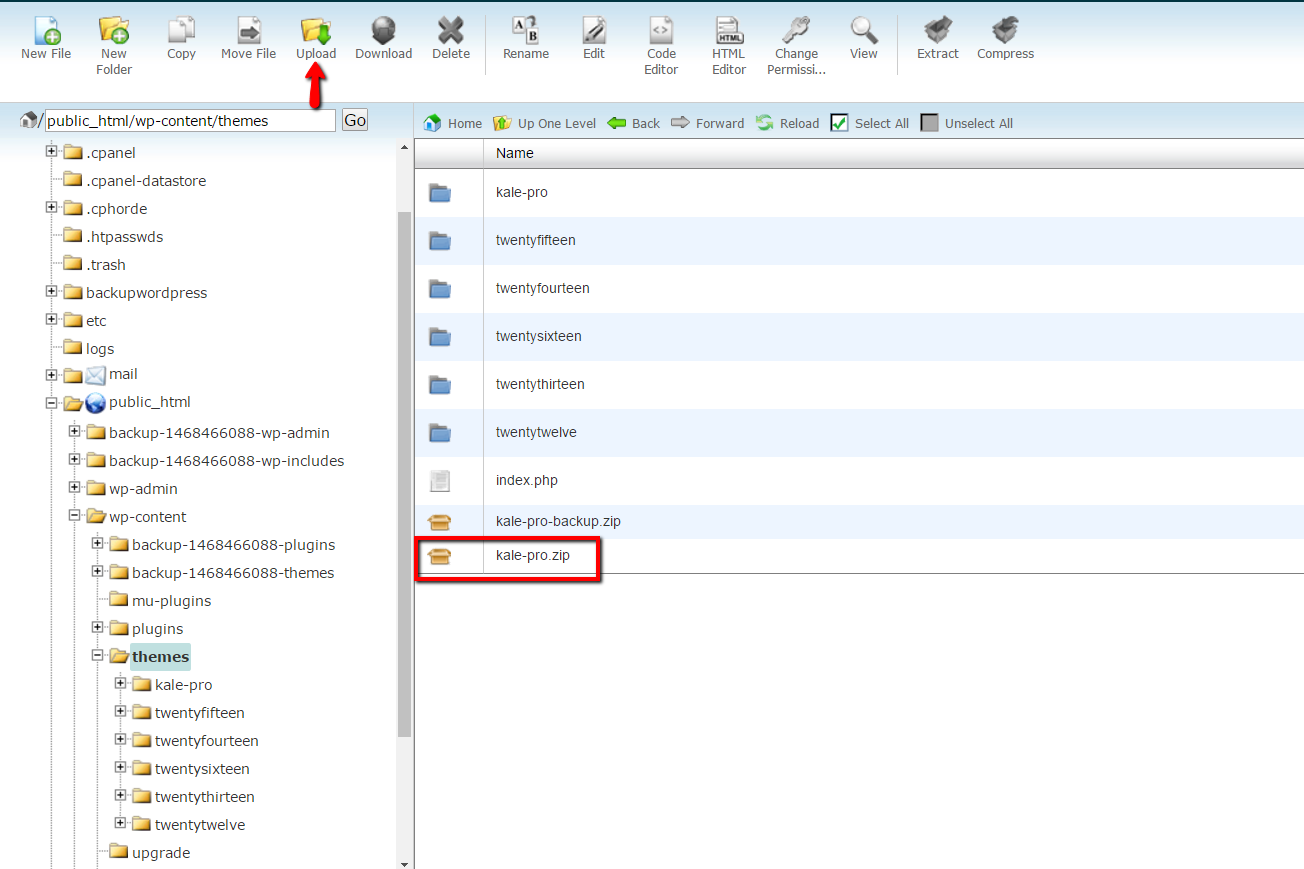1304x869 pixels.
Task: Collapse the wp-content tree node
Action: point(74,516)
